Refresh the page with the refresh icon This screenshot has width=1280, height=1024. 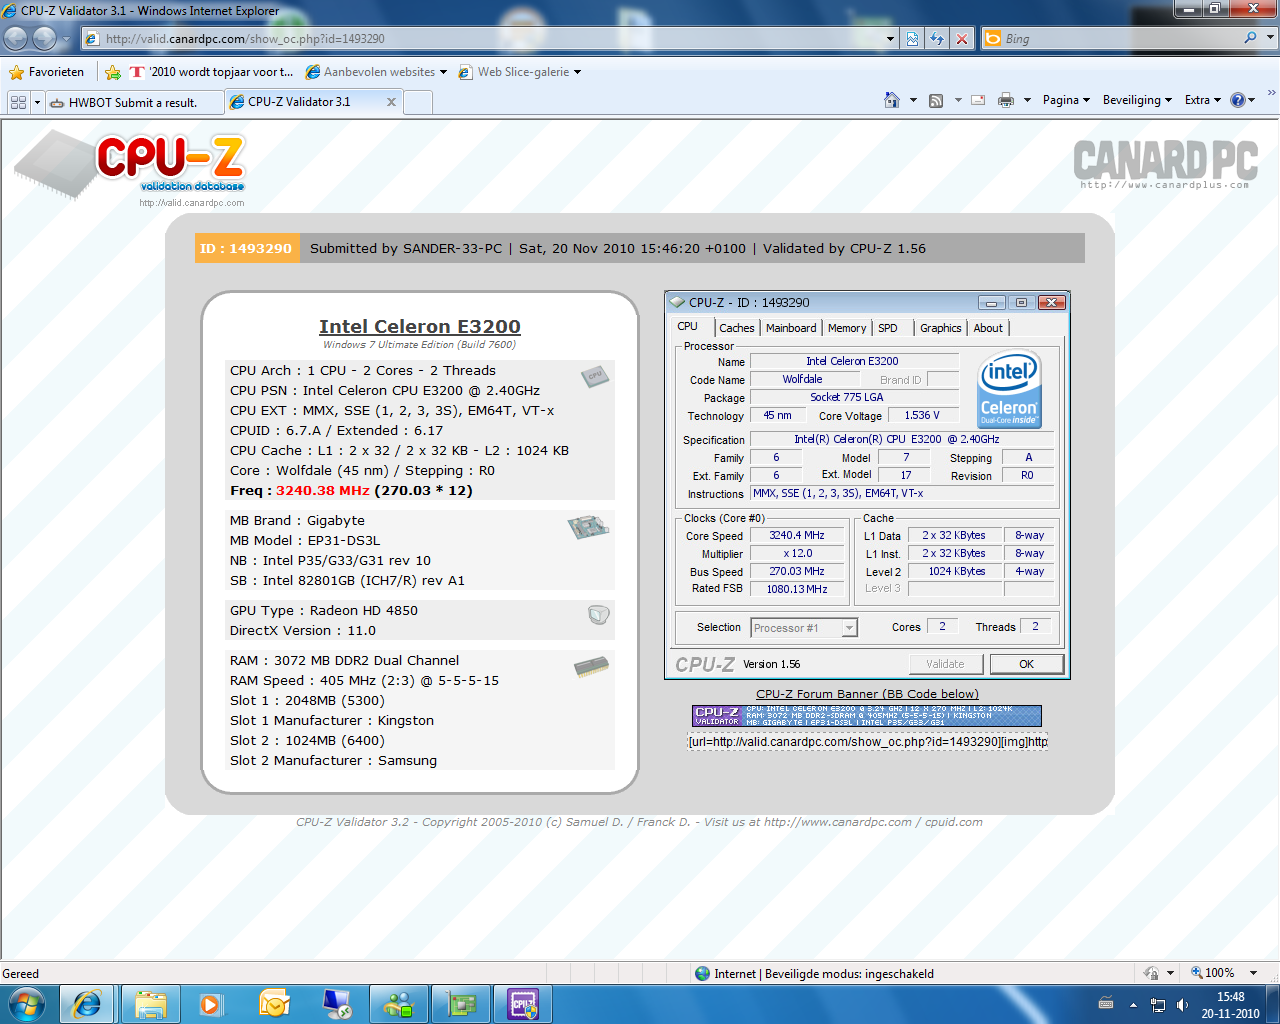click(x=937, y=39)
